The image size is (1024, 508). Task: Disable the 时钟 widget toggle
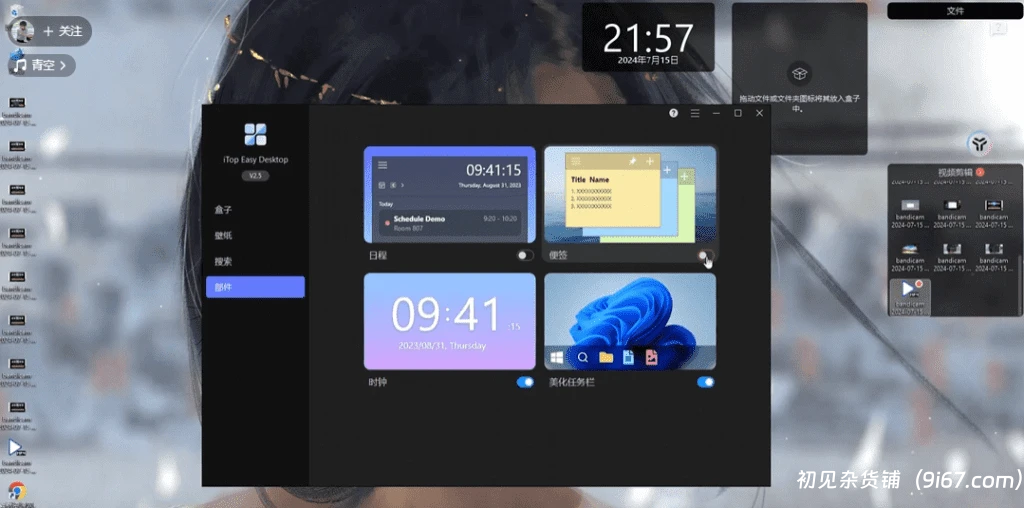[x=525, y=382]
